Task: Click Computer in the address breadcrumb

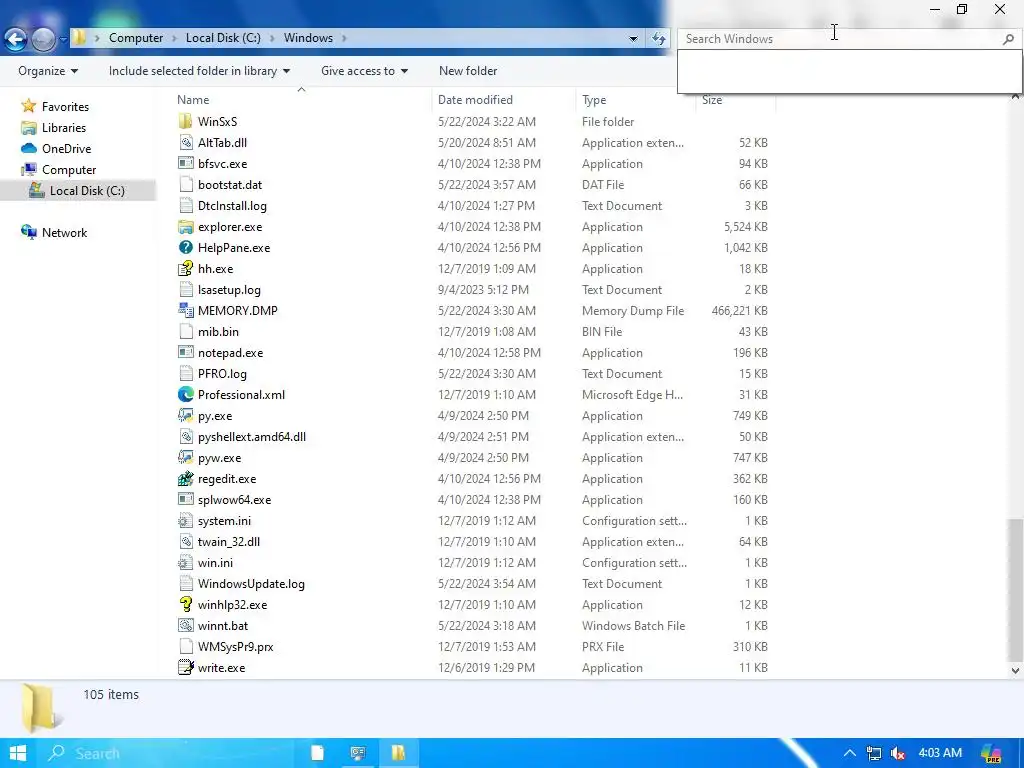Action: coord(136,38)
